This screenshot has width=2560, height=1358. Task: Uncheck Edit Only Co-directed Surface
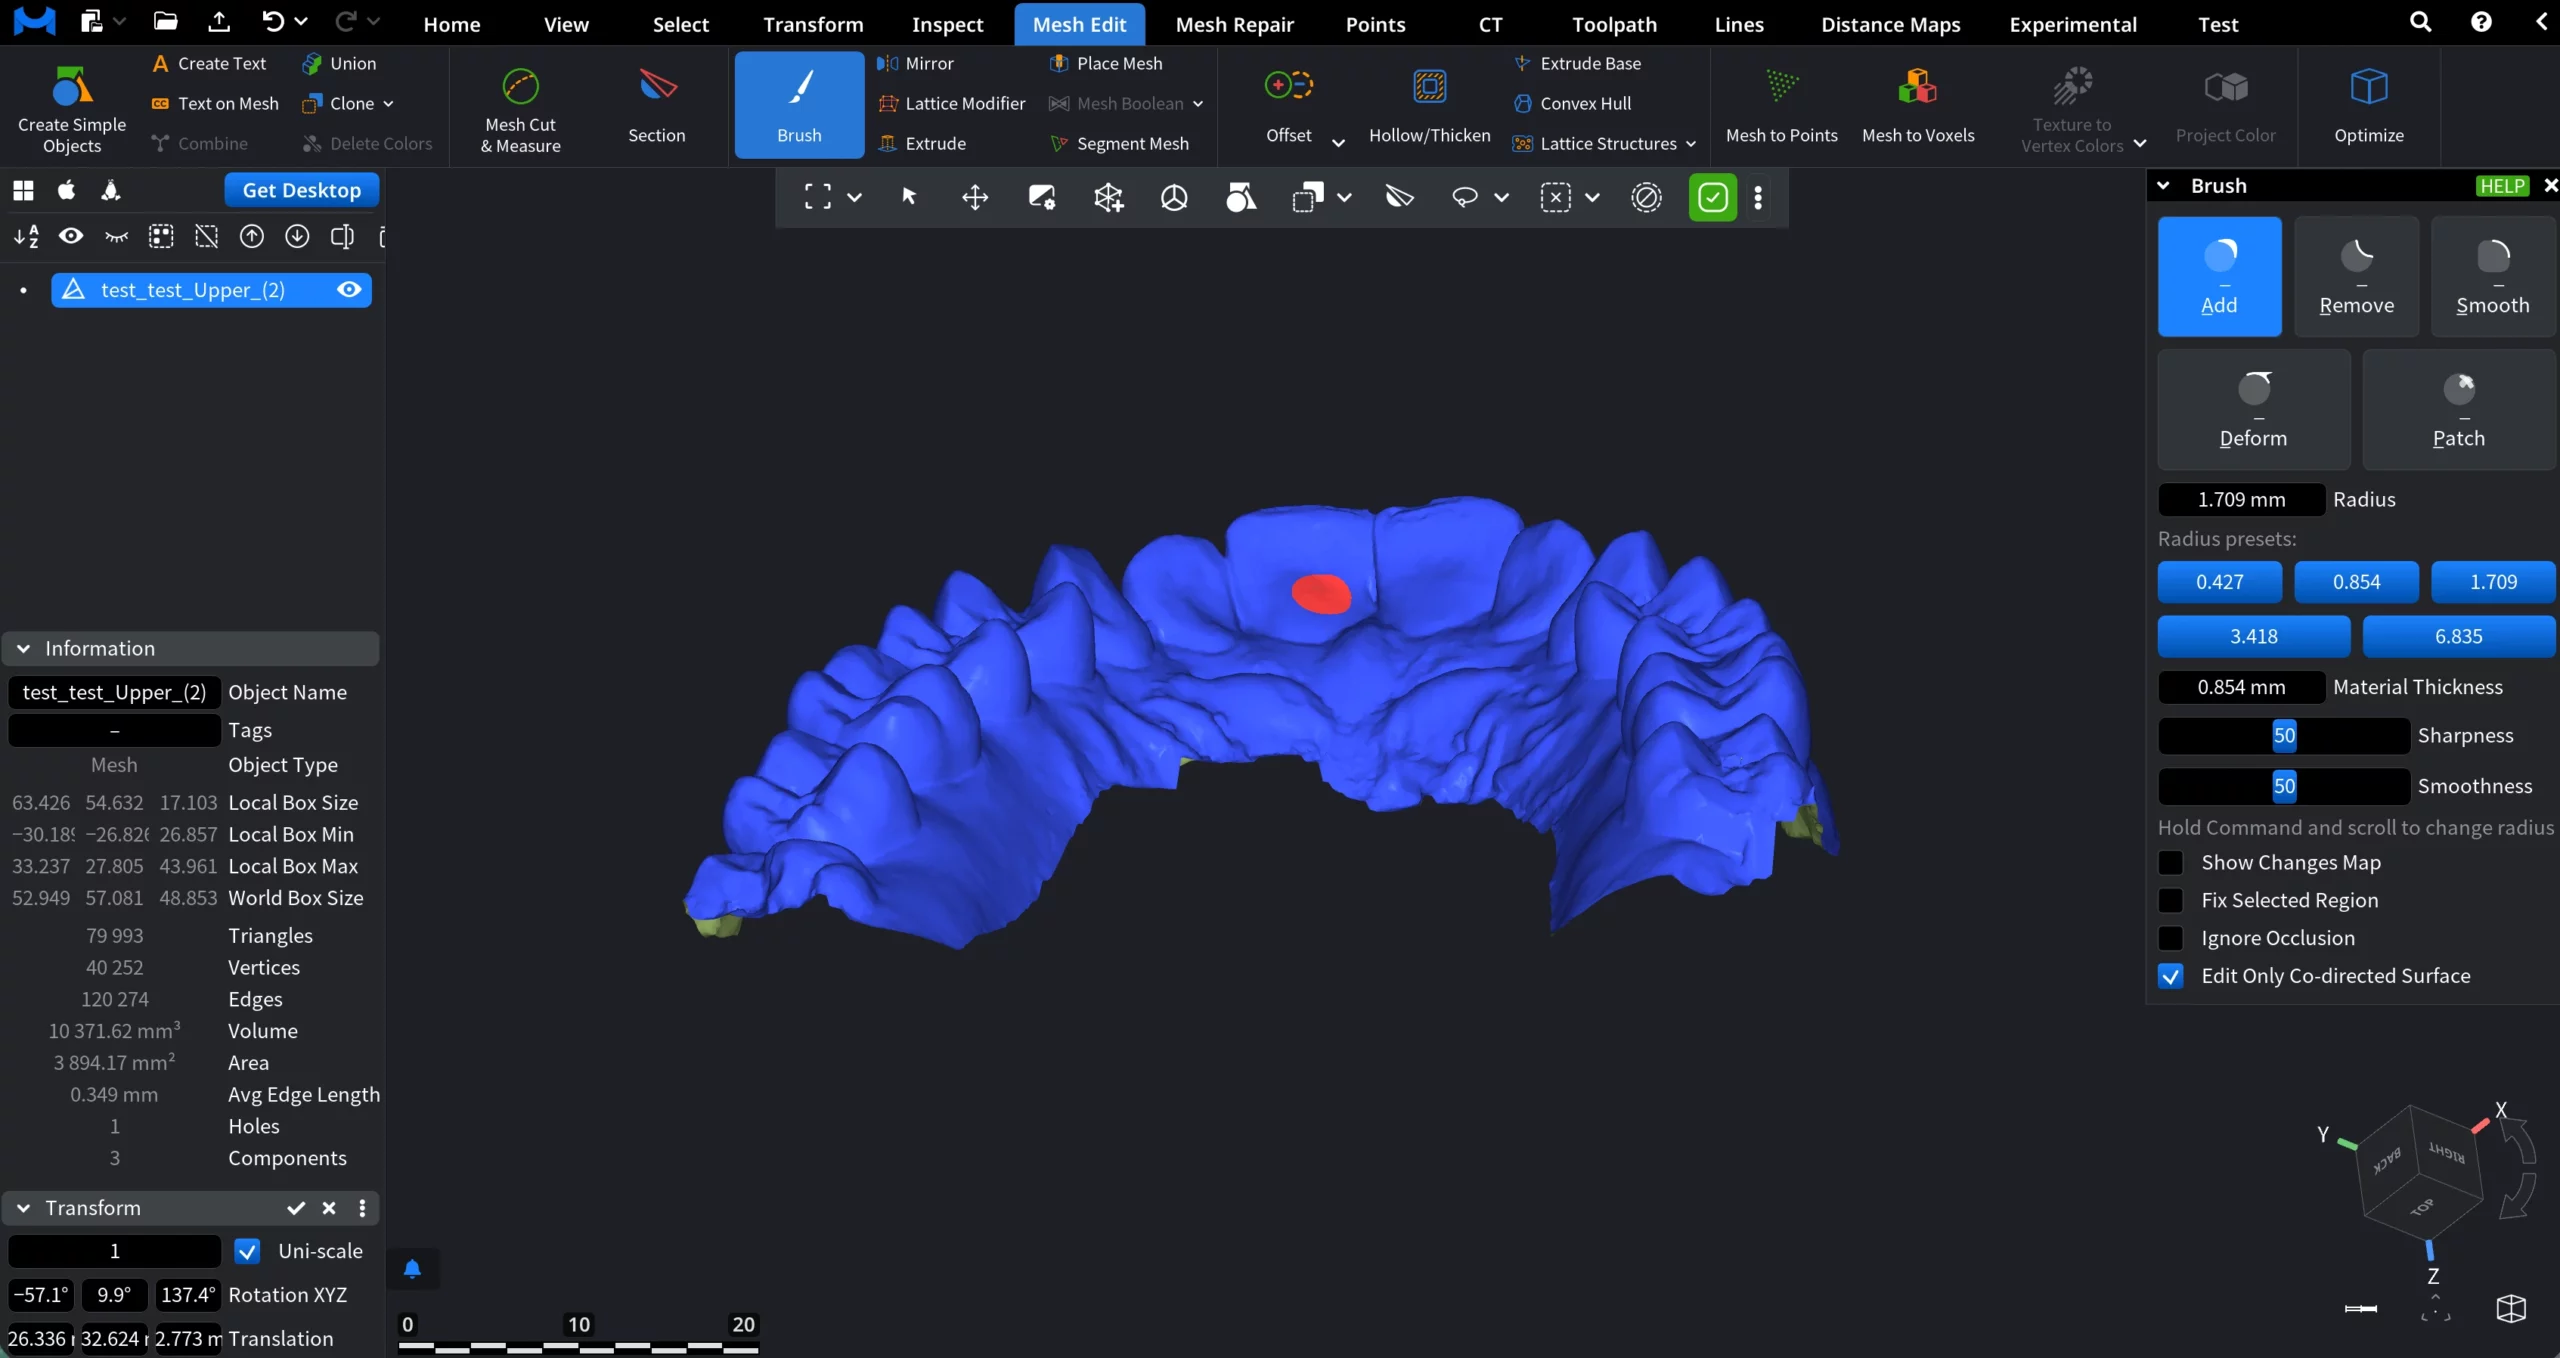2171,976
